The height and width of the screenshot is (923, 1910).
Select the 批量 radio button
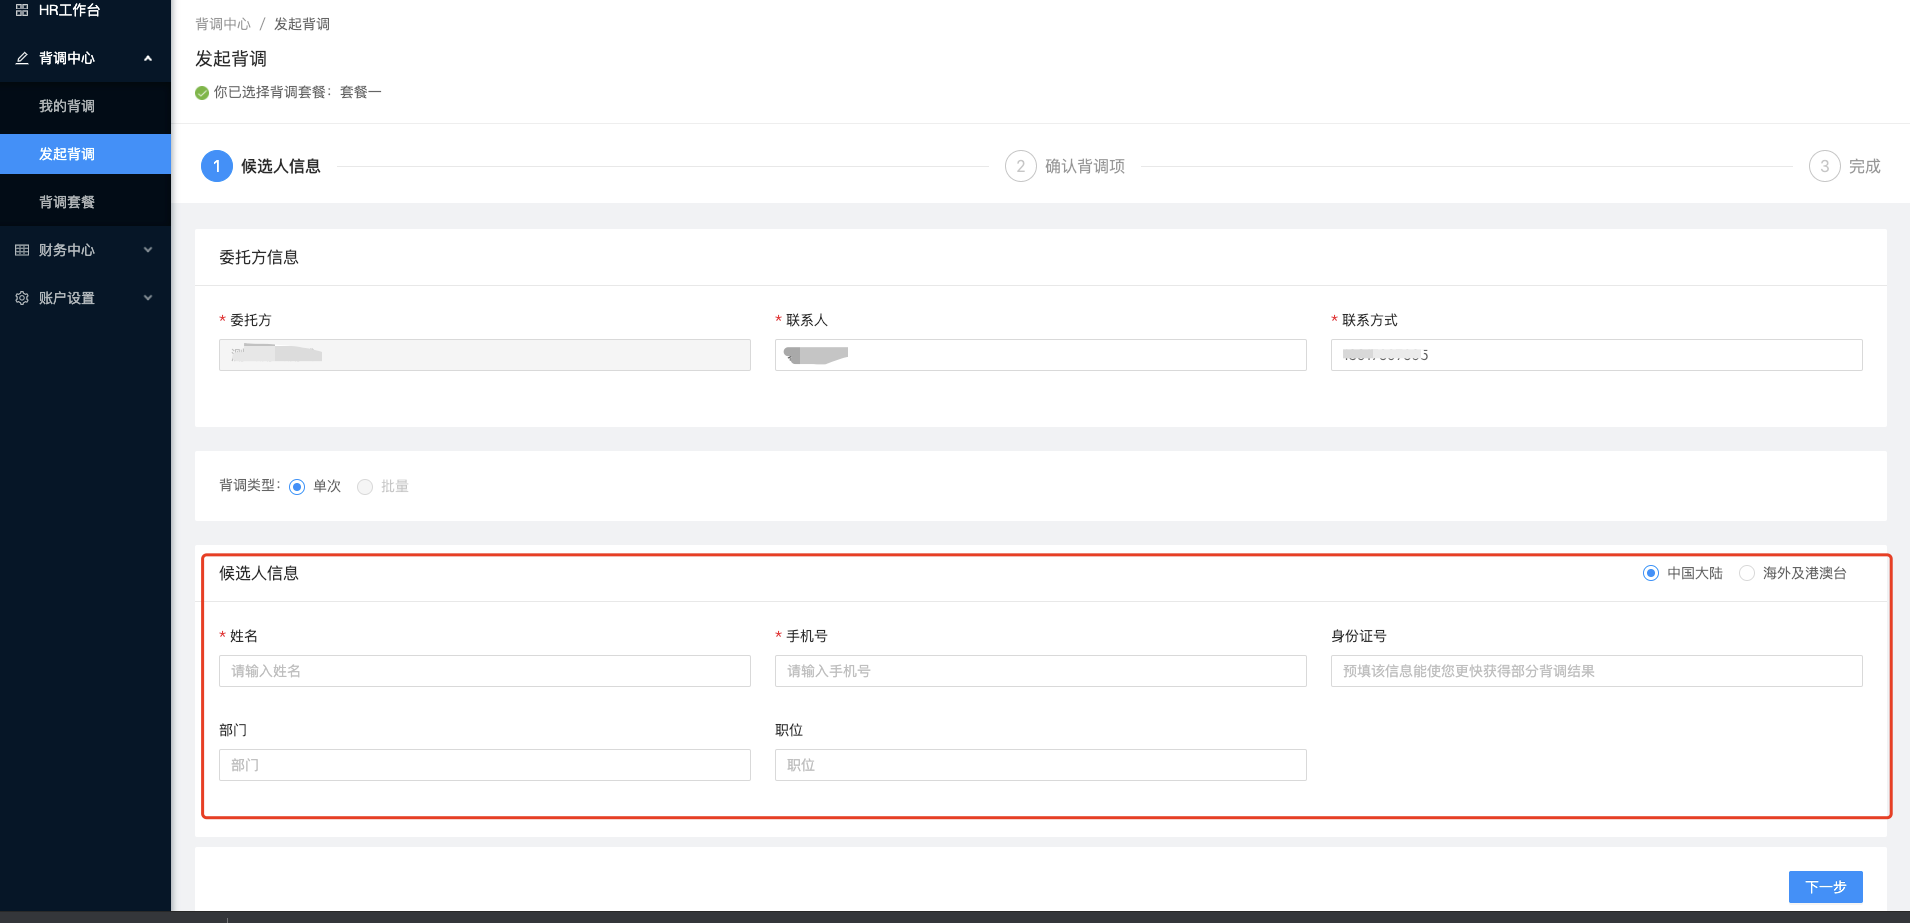[365, 487]
